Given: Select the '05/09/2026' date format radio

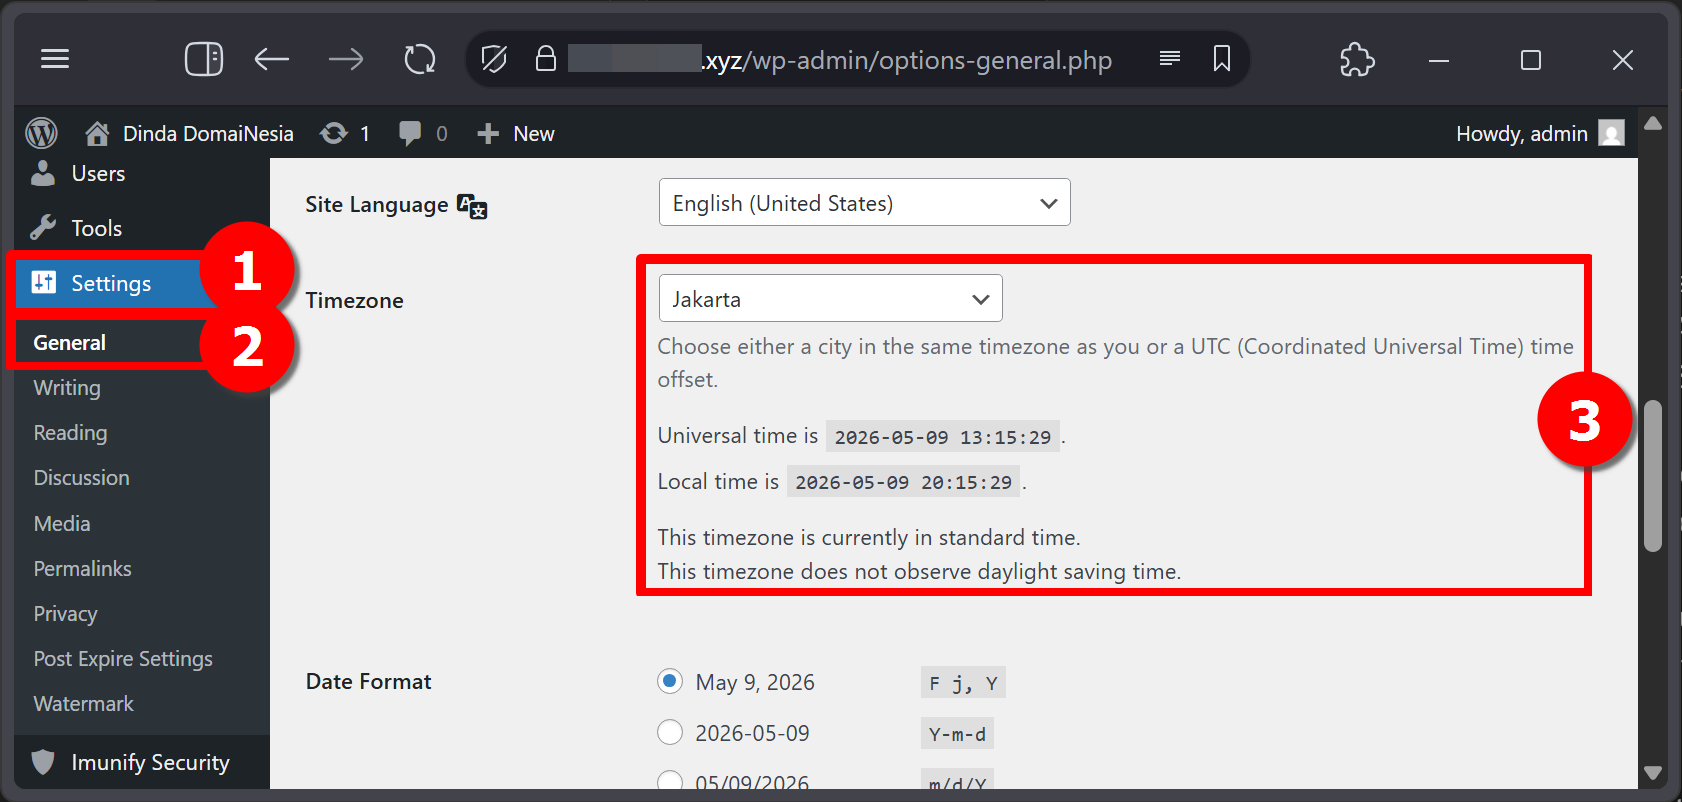Looking at the screenshot, I should pos(670,781).
